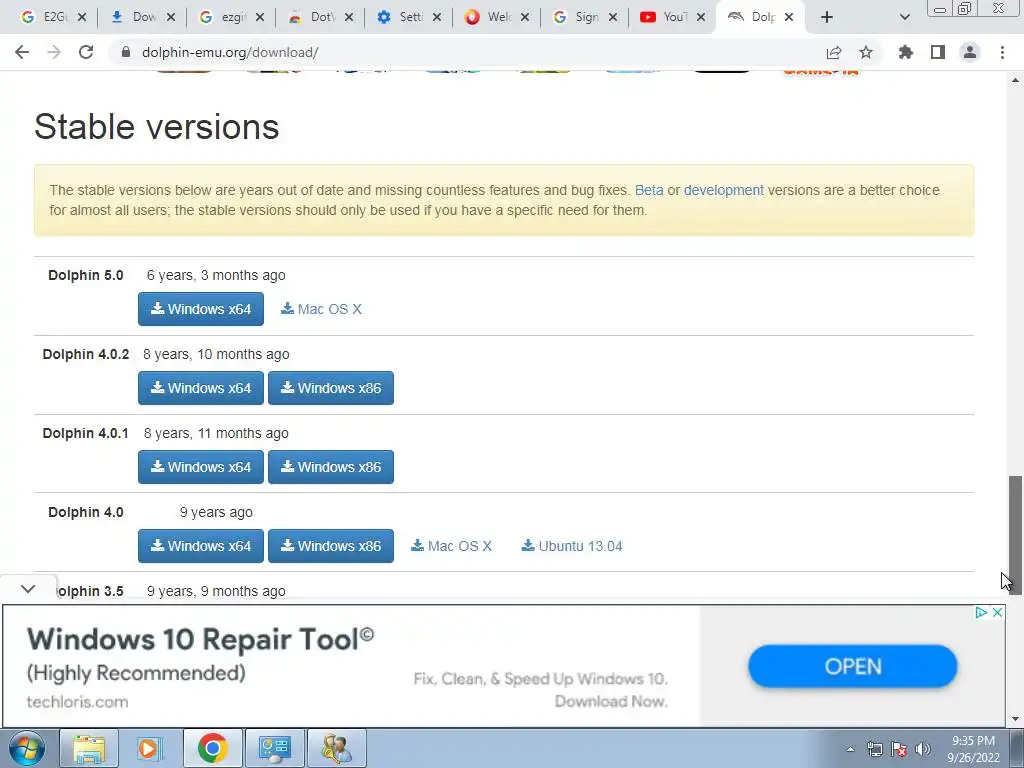The height and width of the screenshot is (768, 1024).
Task: Download Dolphin 4.0.2 Windows x64
Action: [200, 388]
